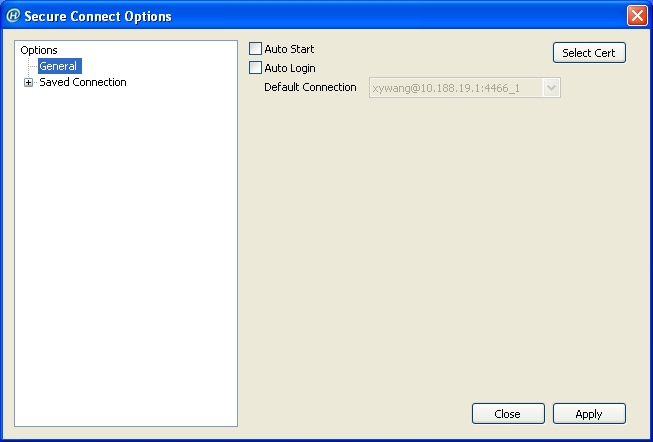
Task: Expand the Saved Connection tree node
Action: tap(28, 83)
